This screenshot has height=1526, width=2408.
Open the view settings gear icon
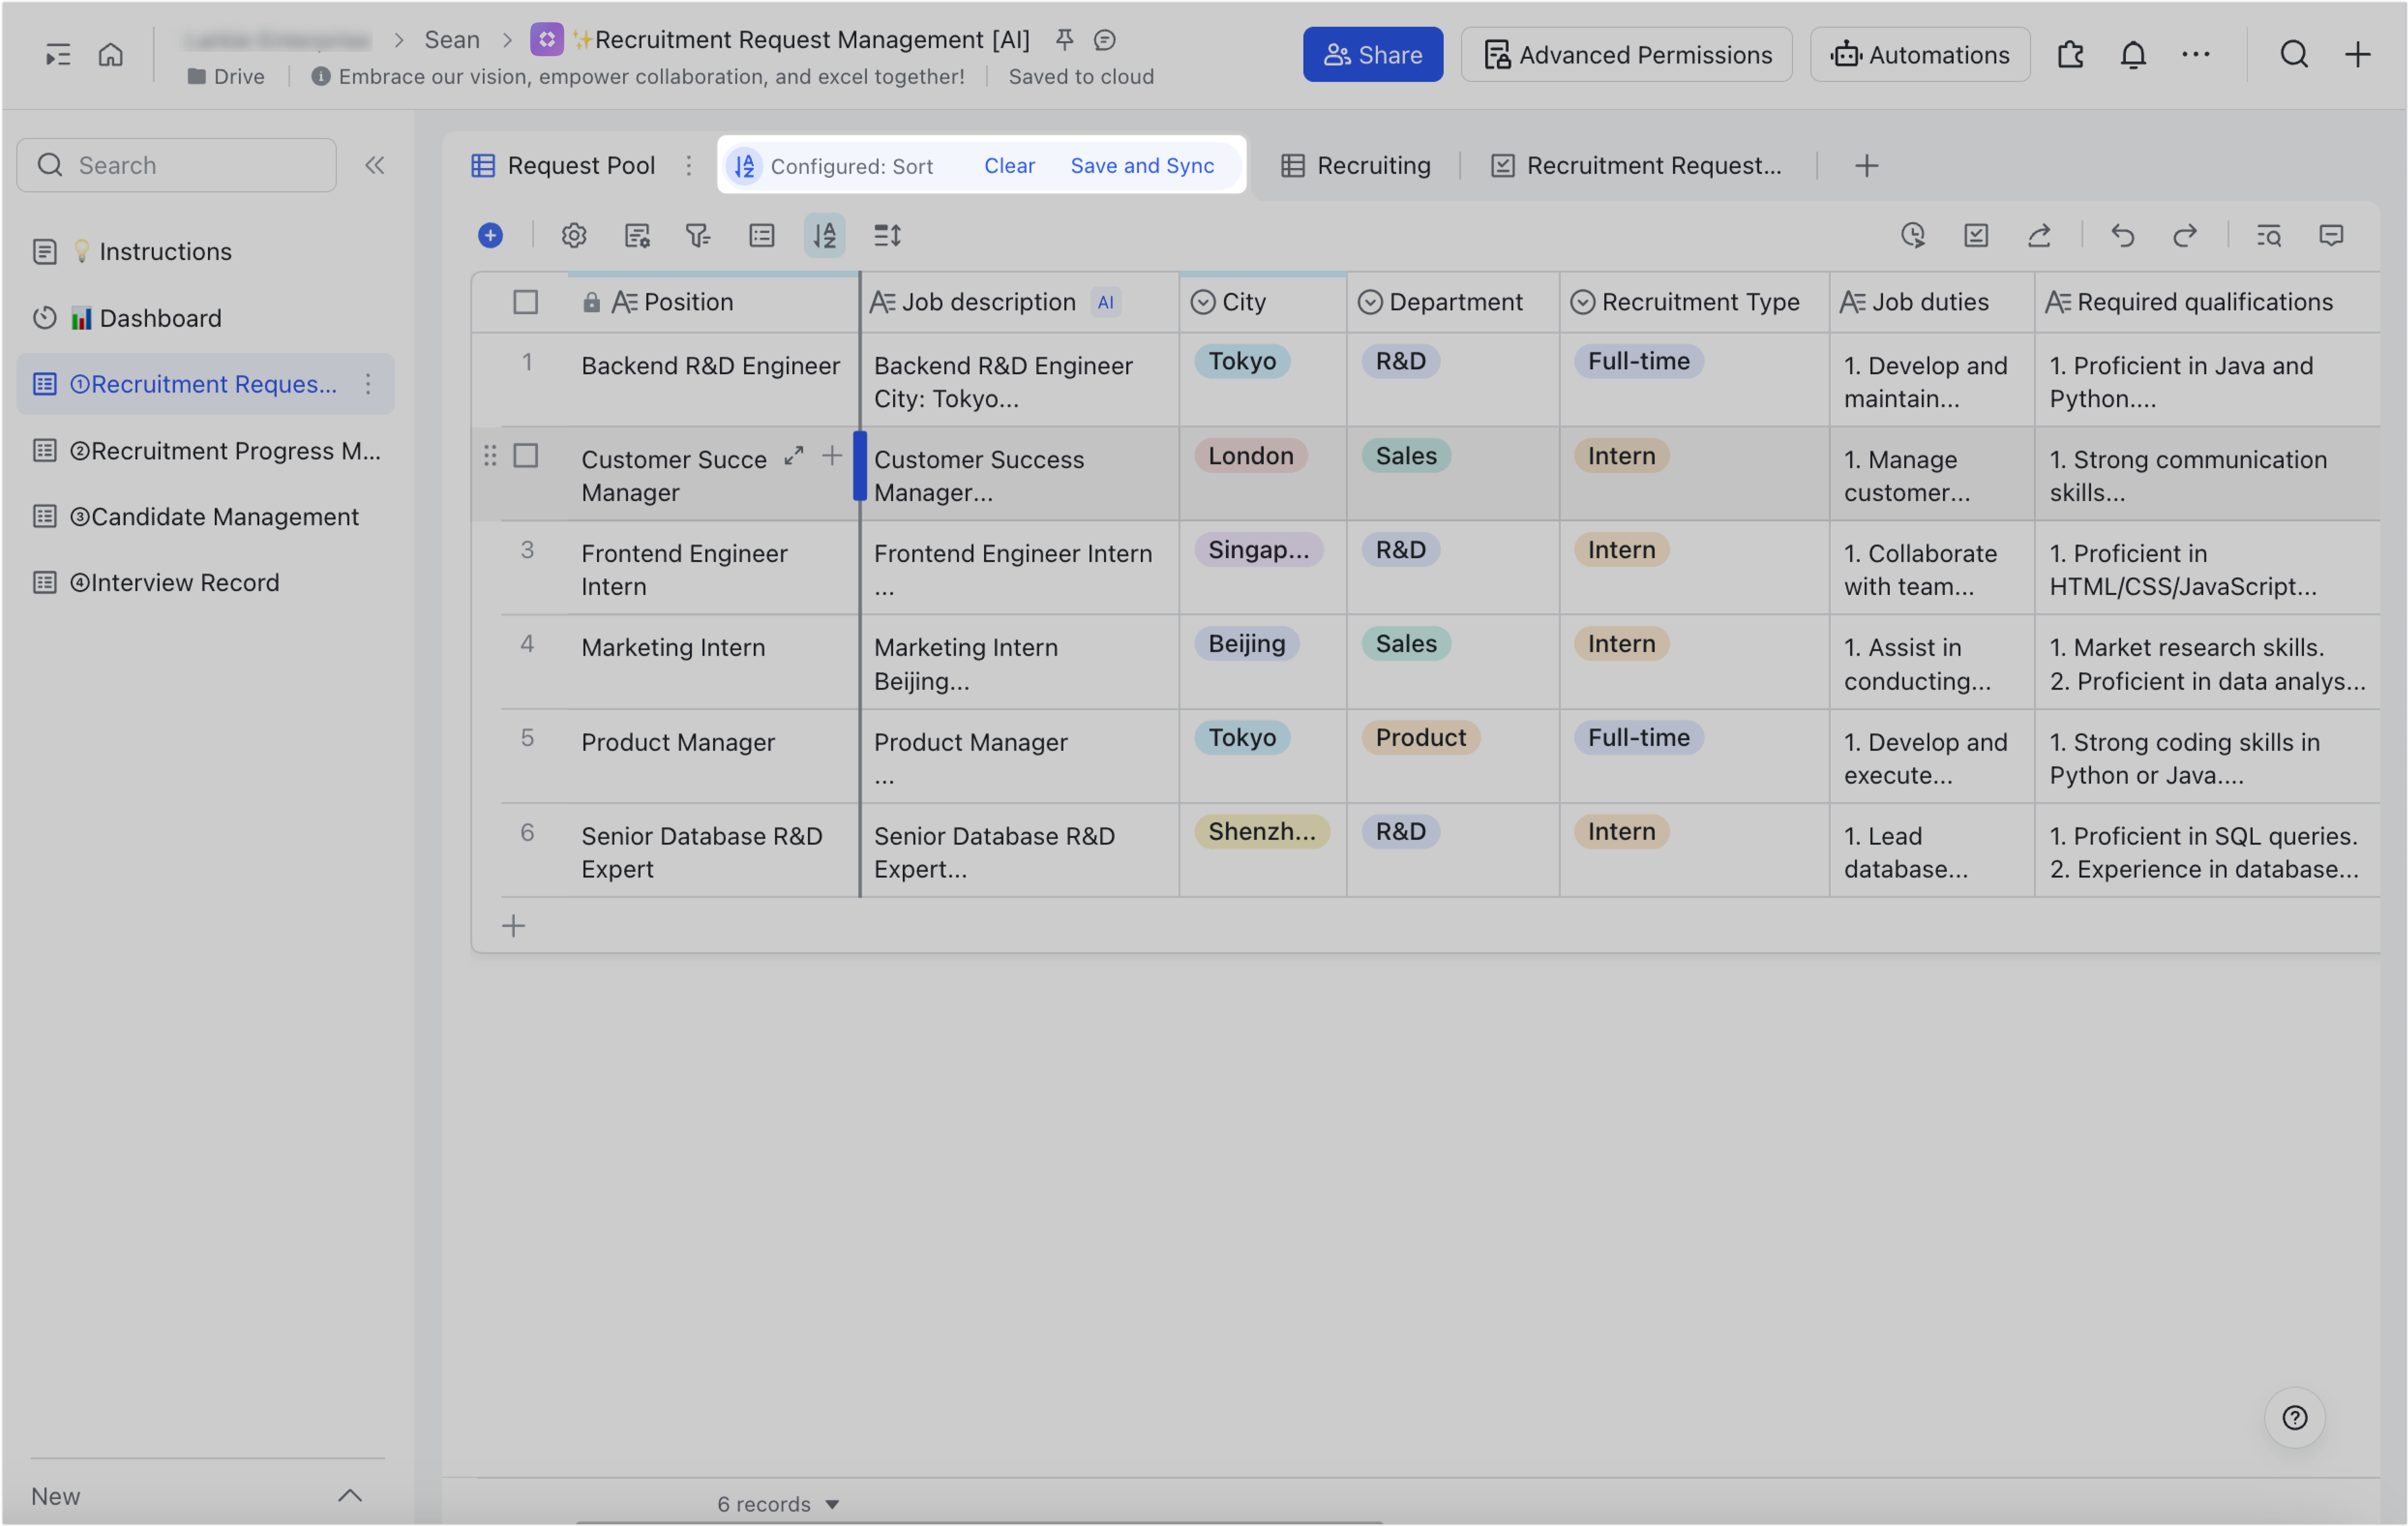574,235
